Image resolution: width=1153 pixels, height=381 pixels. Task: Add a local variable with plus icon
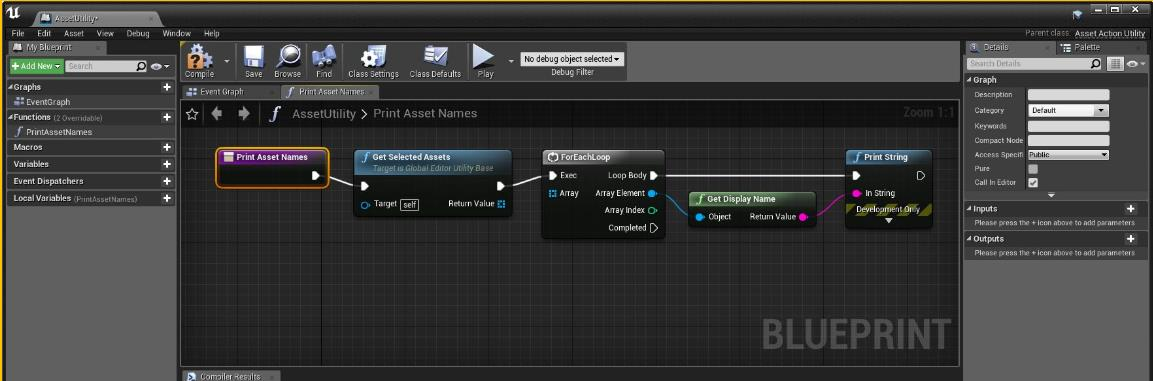click(167, 199)
